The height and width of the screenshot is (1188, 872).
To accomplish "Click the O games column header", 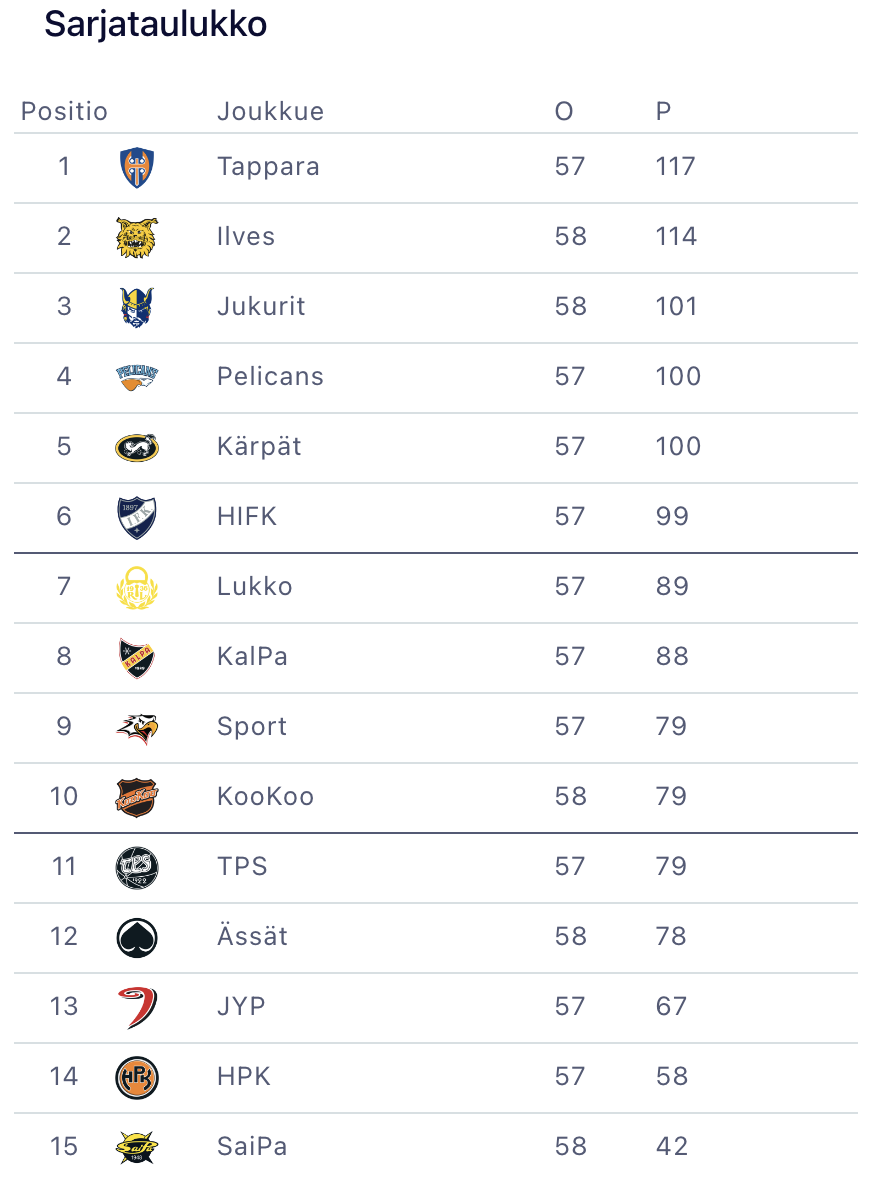I will [564, 111].
